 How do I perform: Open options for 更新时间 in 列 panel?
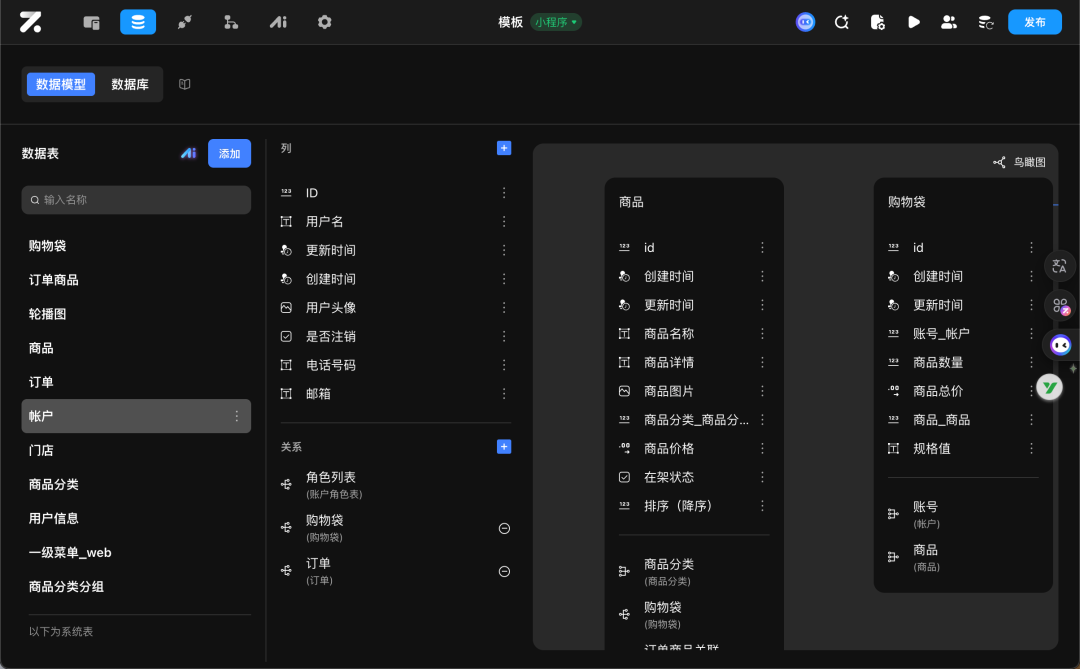pyautogui.click(x=503, y=250)
